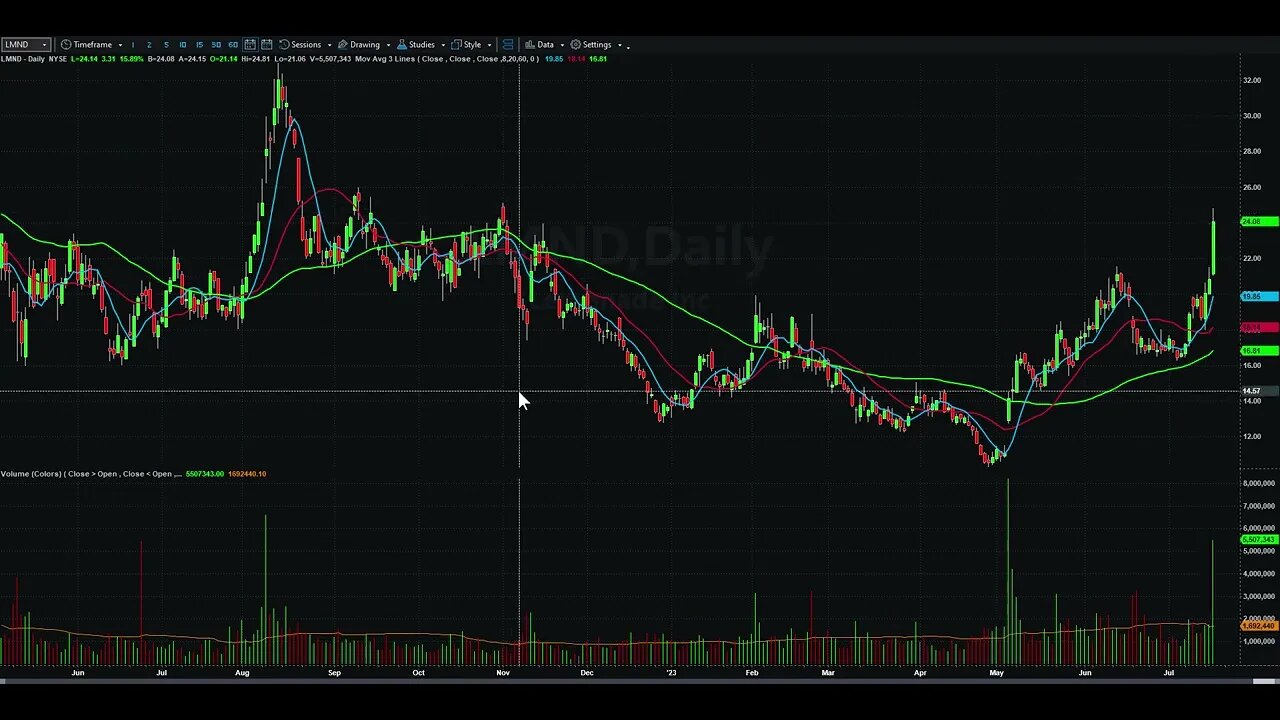
Task: Click the 'O=21.14' open price text
Action: (x=224, y=59)
